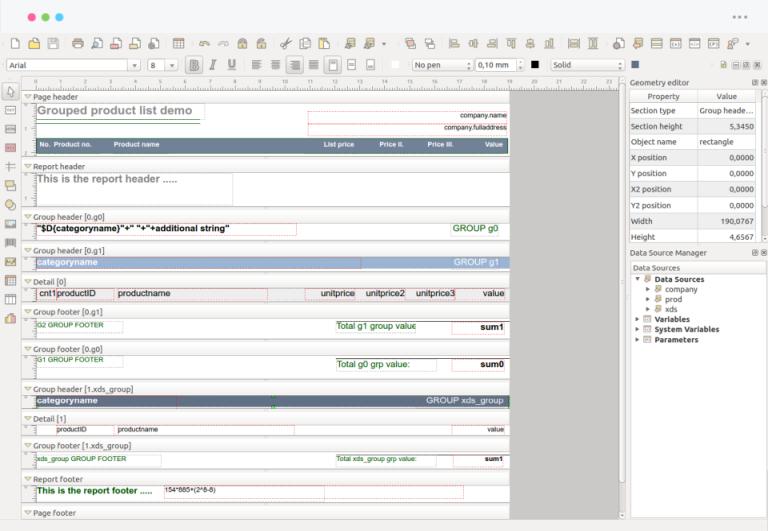Click the Print icon in toolbar
The image size is (768, 531).
(78, 44)
